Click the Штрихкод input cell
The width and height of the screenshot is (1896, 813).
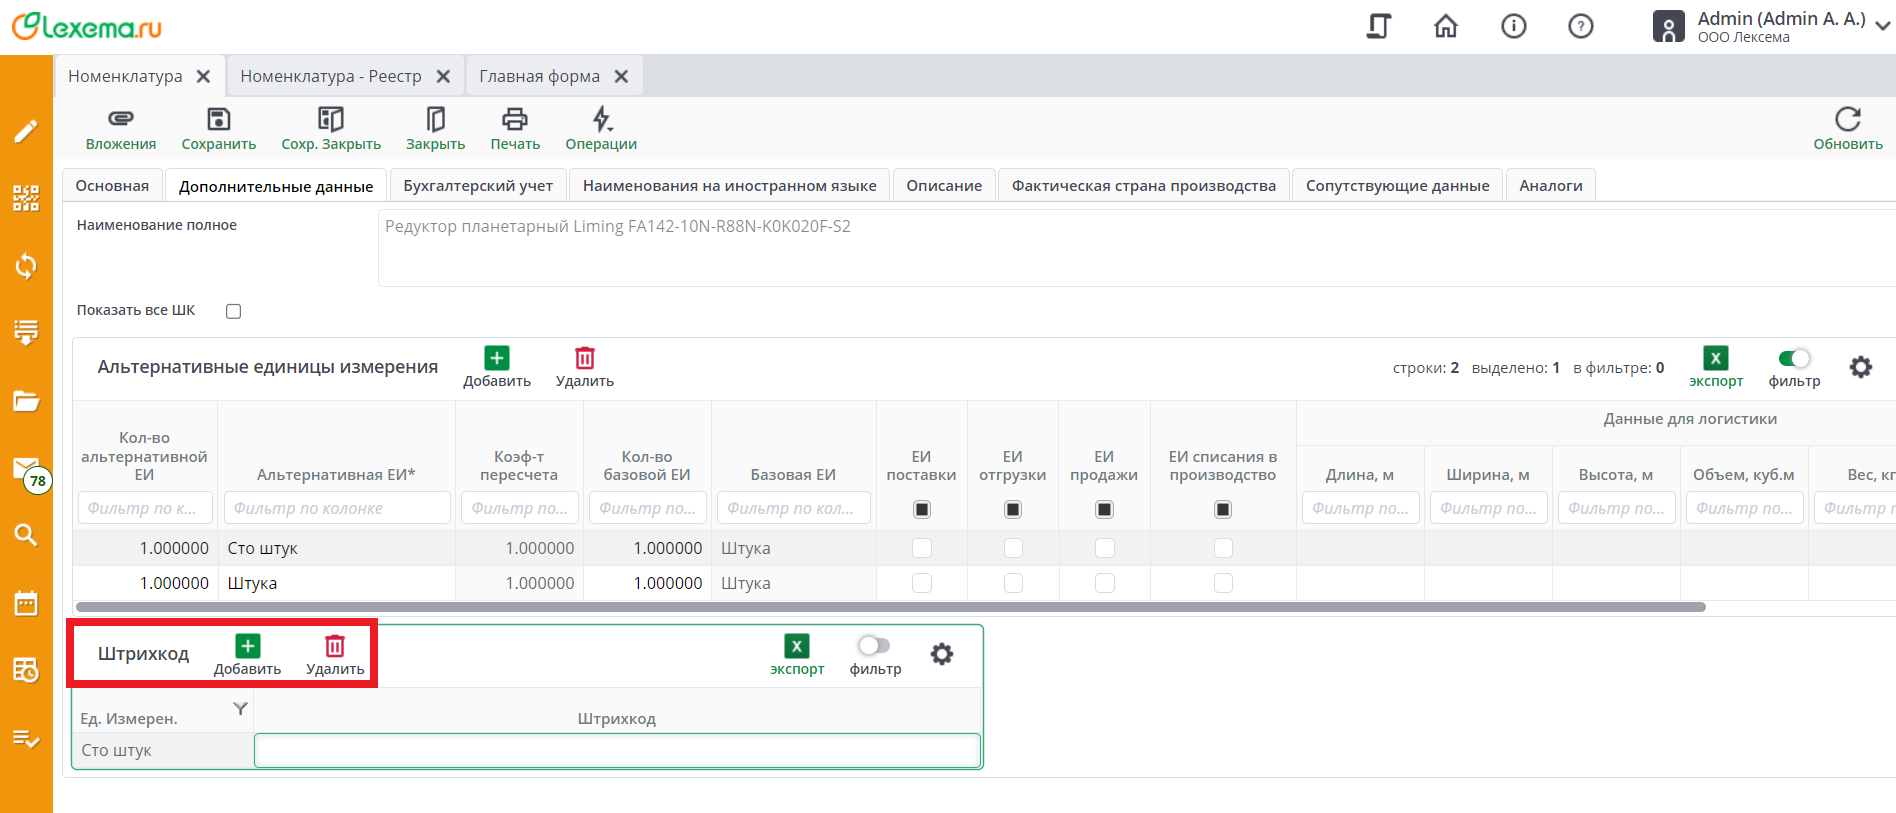point(616,750)
